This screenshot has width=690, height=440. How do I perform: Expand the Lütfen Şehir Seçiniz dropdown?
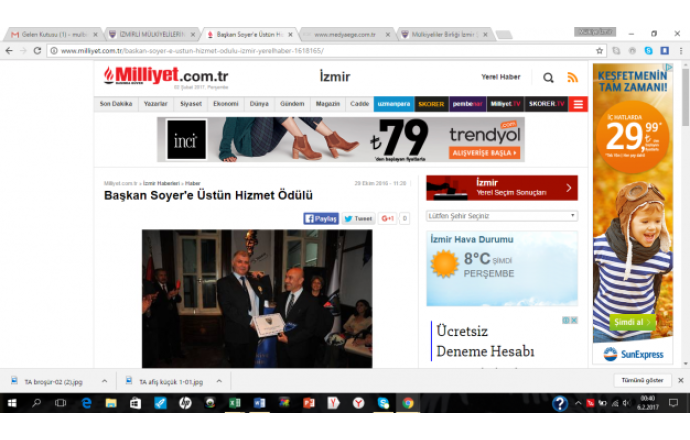(501, 216)
